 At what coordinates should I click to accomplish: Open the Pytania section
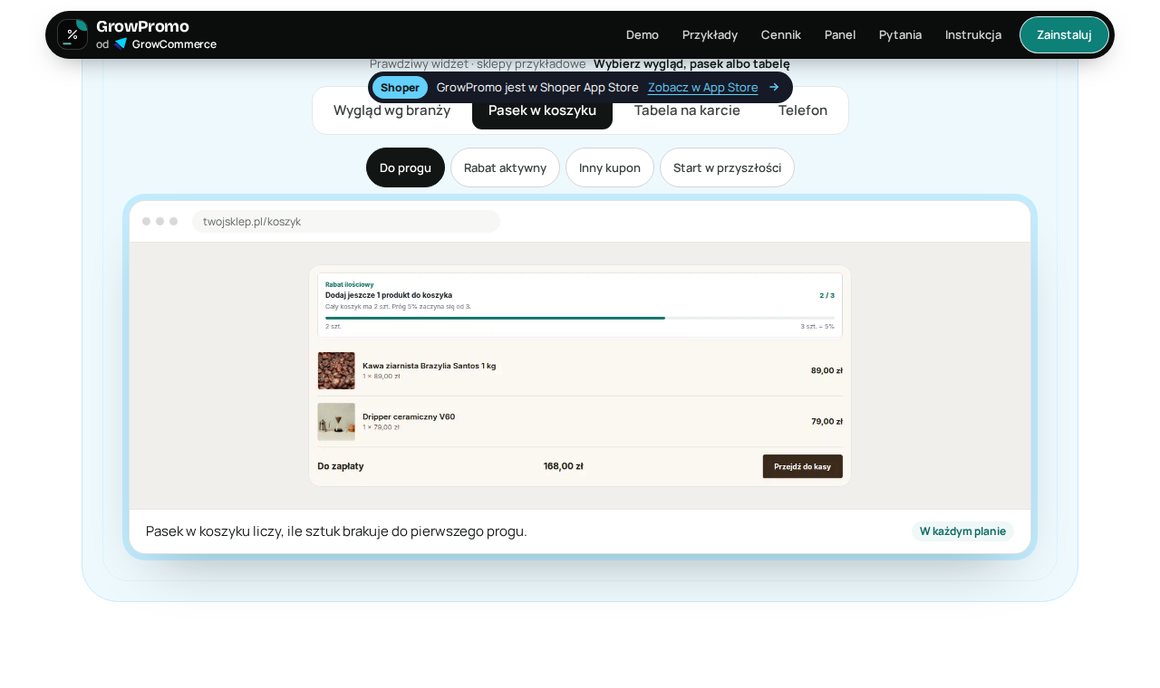tap(900, 35)
